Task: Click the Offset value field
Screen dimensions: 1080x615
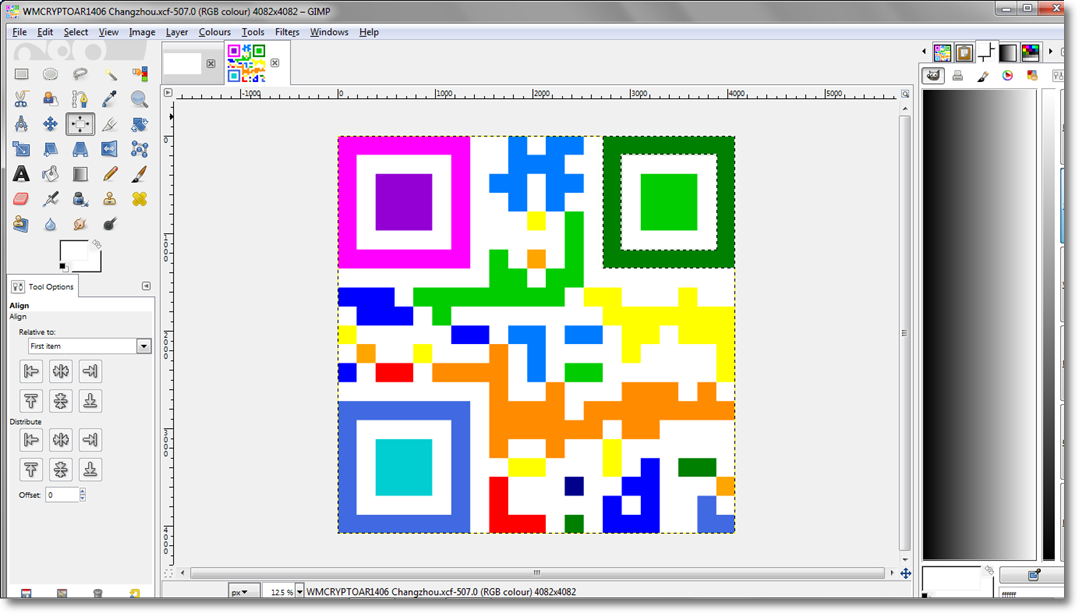Action: (62, 494)
